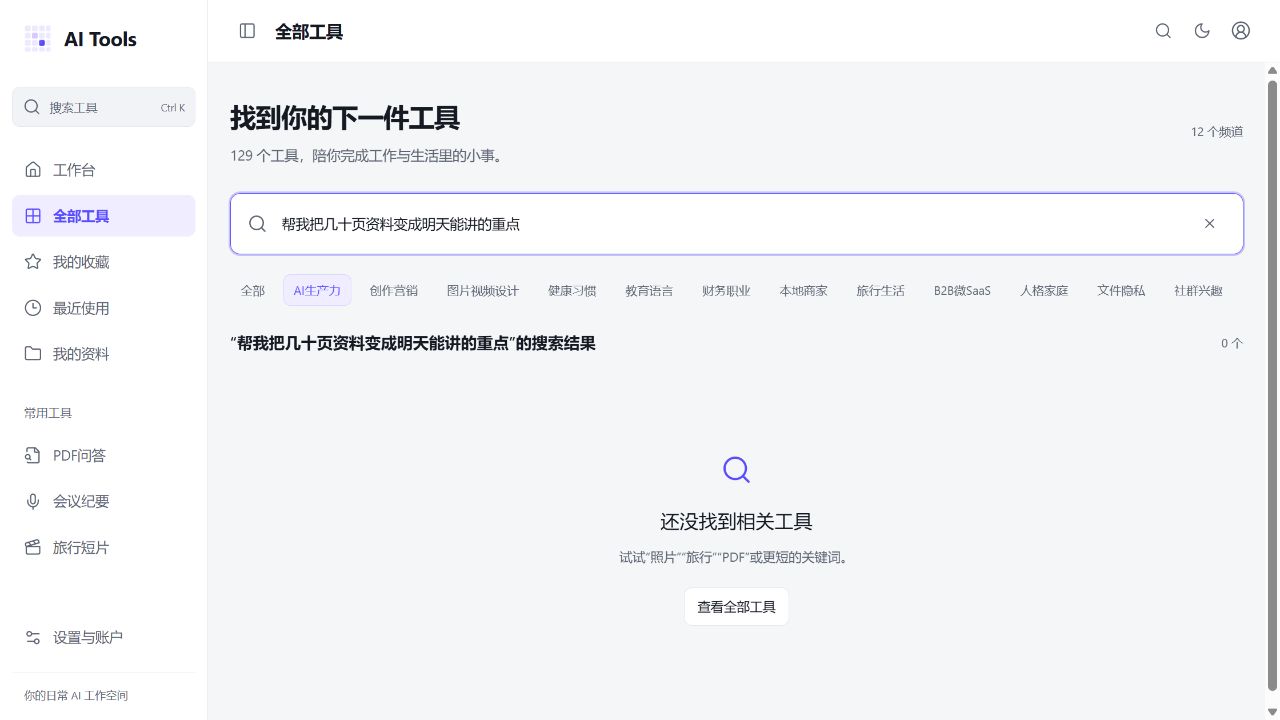
Task: Launch the 旅行短片 tool shortcut
Action: point(104,548)
